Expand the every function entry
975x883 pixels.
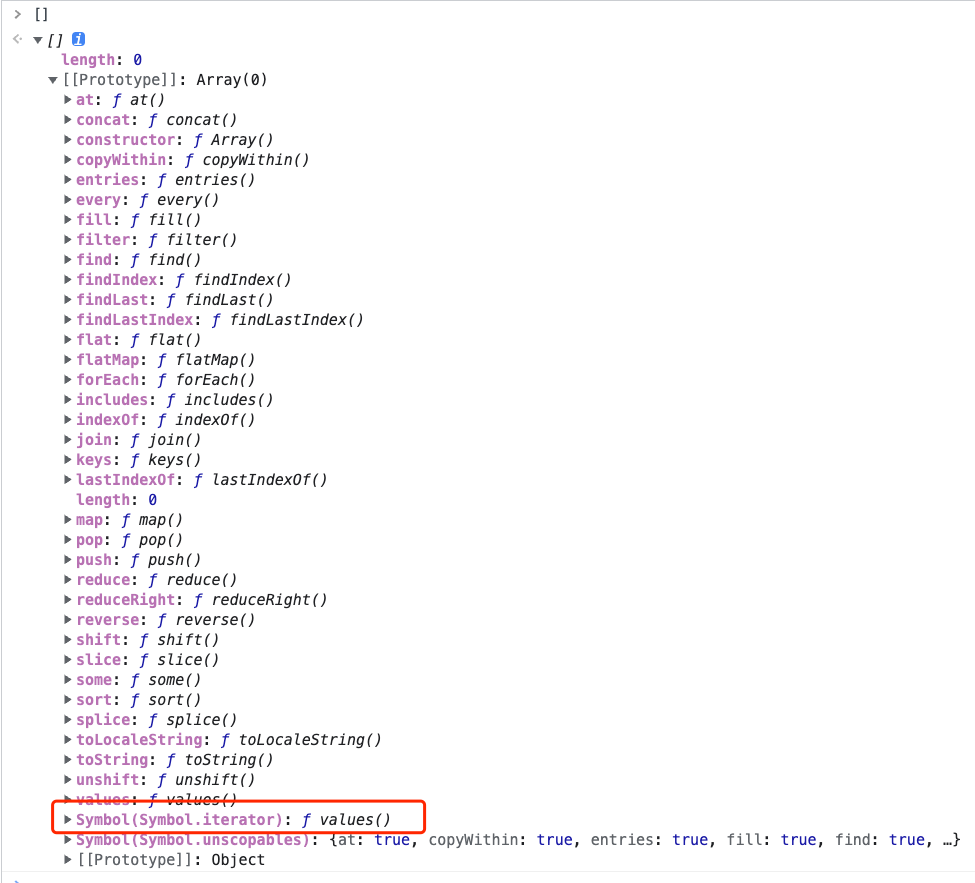coord(68,200)
